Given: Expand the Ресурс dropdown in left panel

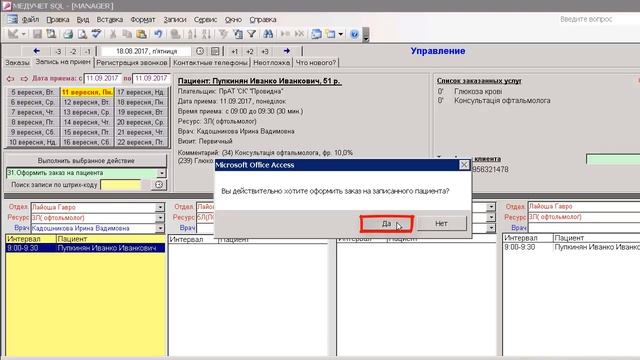Looking at the screenshot, I should [160, 218].
